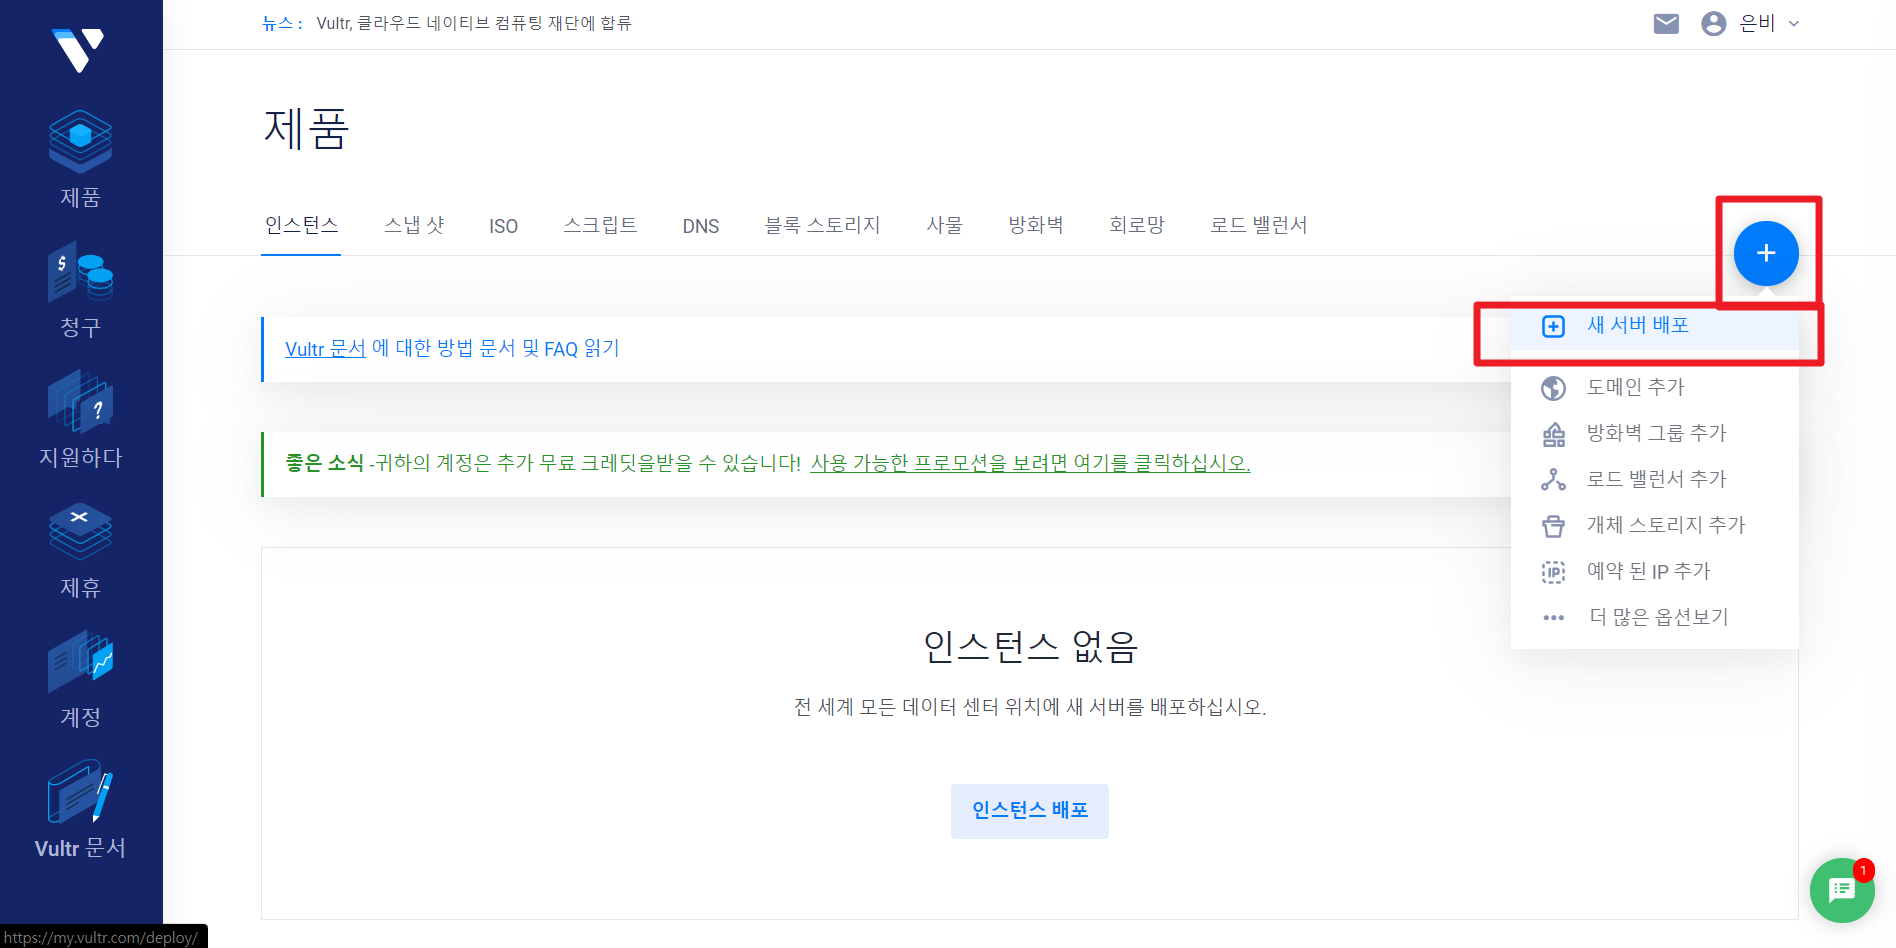Click the 뉴스 label in the top bar
Viewport: 1896px width, 948px height.
click(282, 23)
